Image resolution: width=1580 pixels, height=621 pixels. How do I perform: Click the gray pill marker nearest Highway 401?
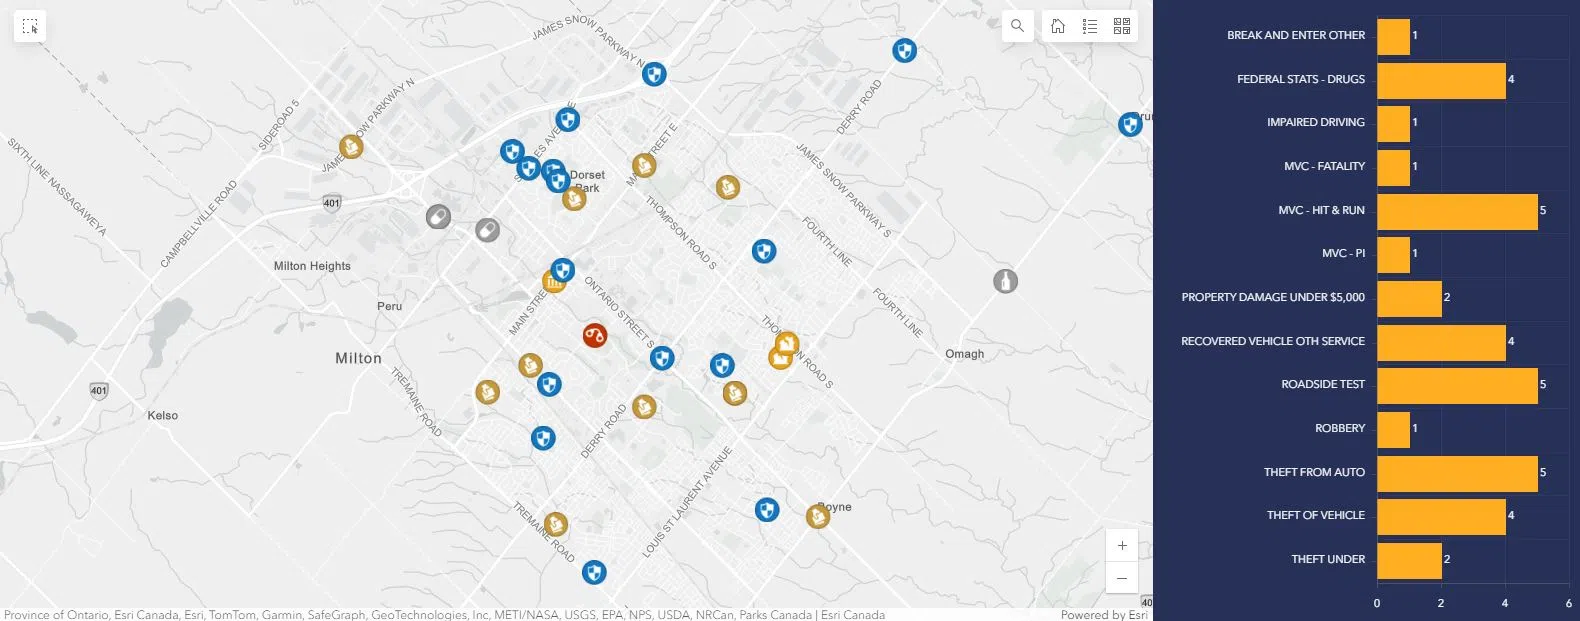click(438, 217)
